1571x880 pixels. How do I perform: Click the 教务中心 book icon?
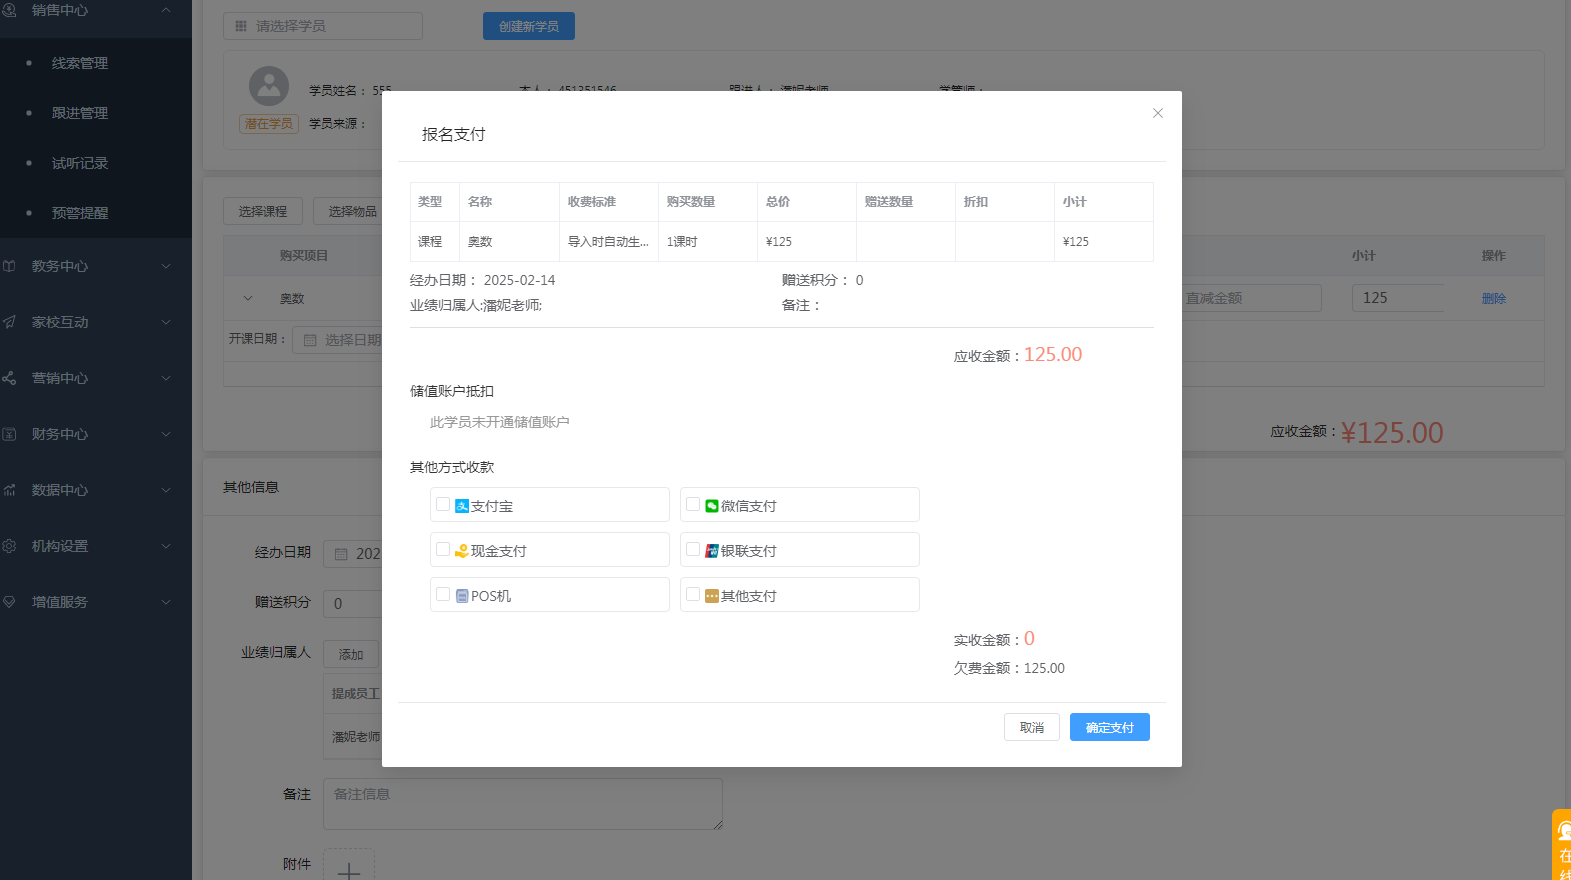(9, 266)
